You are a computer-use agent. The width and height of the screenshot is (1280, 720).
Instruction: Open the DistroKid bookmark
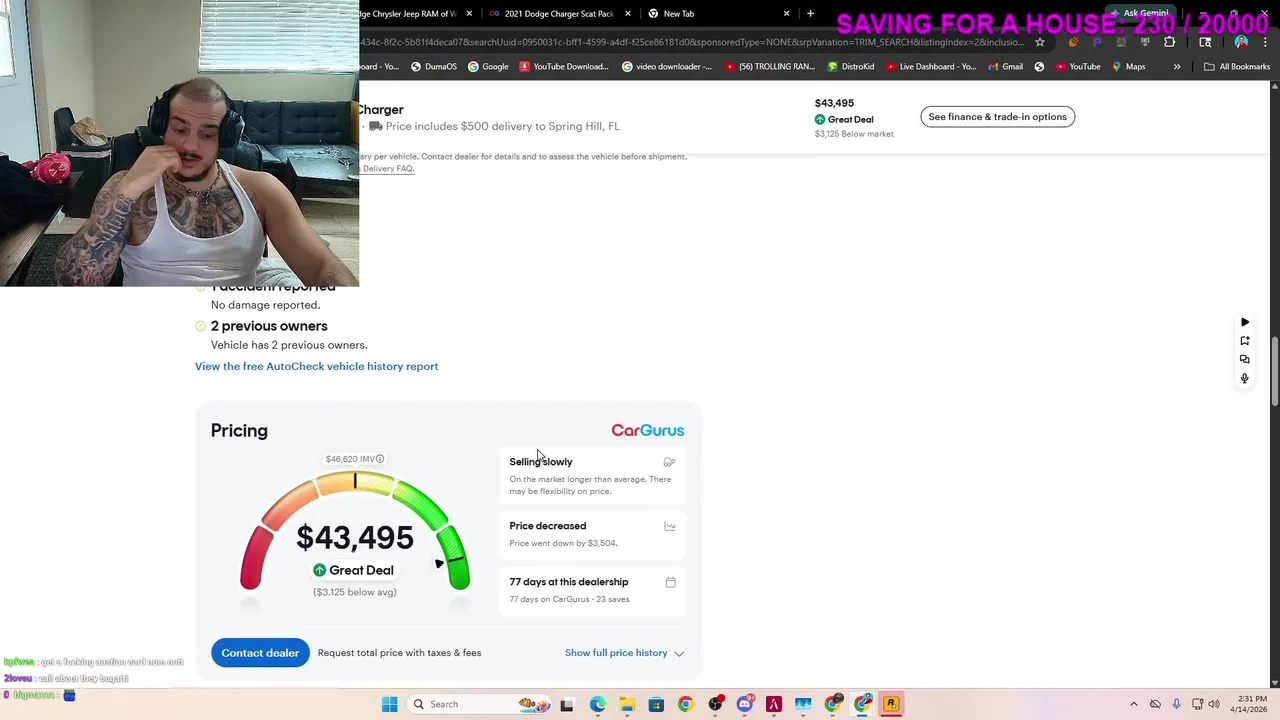[x=851, y=67]
